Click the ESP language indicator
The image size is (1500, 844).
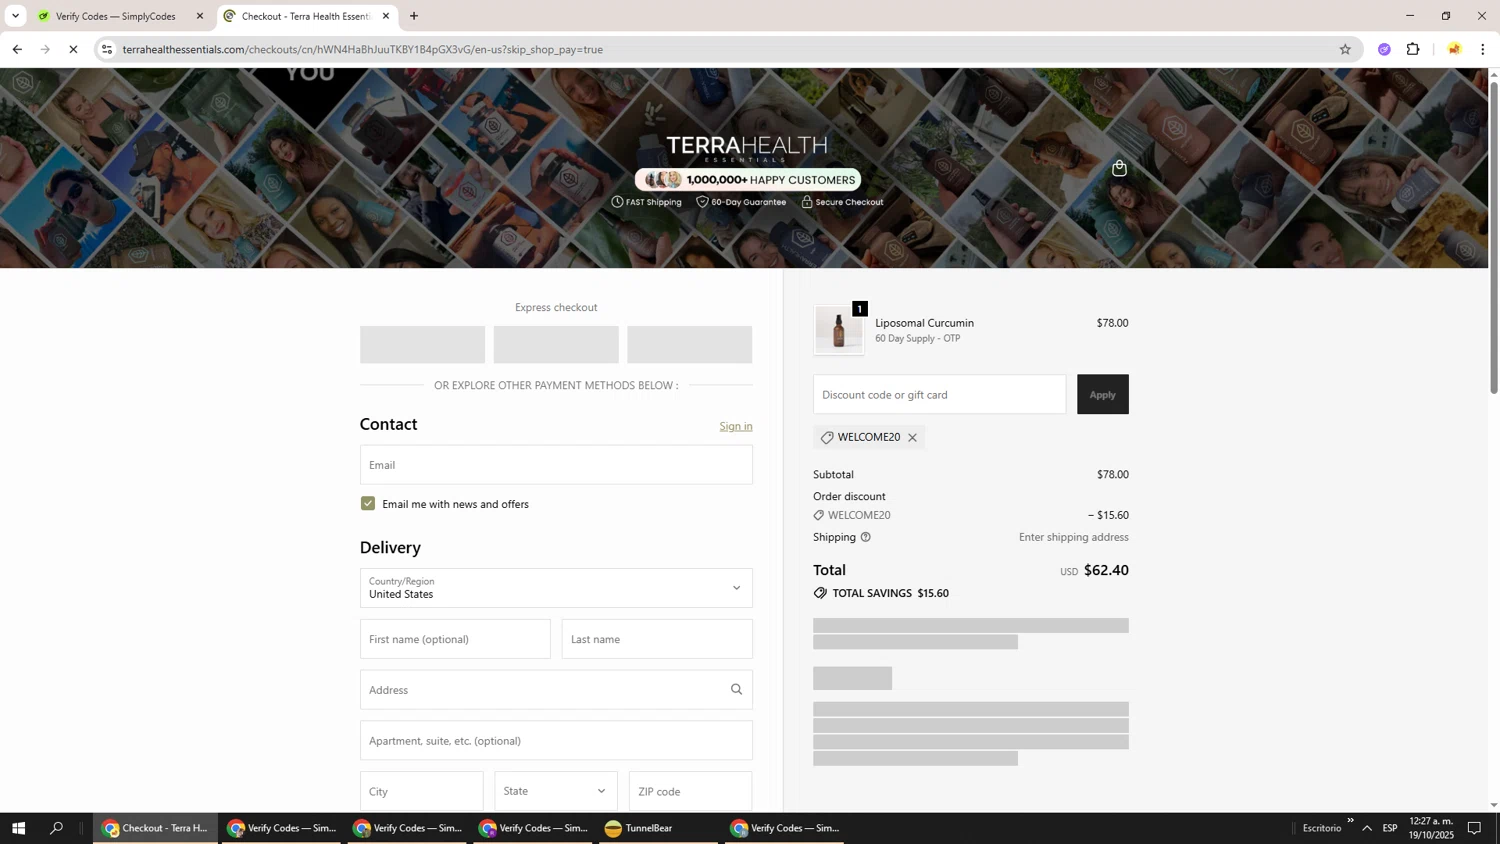(x=1390, y=828)
